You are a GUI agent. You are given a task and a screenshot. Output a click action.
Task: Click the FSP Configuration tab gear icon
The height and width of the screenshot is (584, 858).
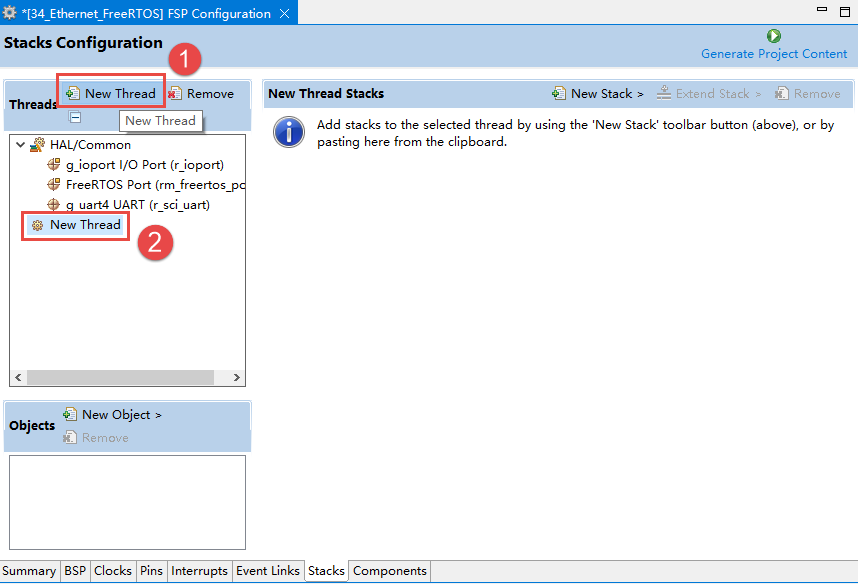pyautogui.click(x=9, y=12)
